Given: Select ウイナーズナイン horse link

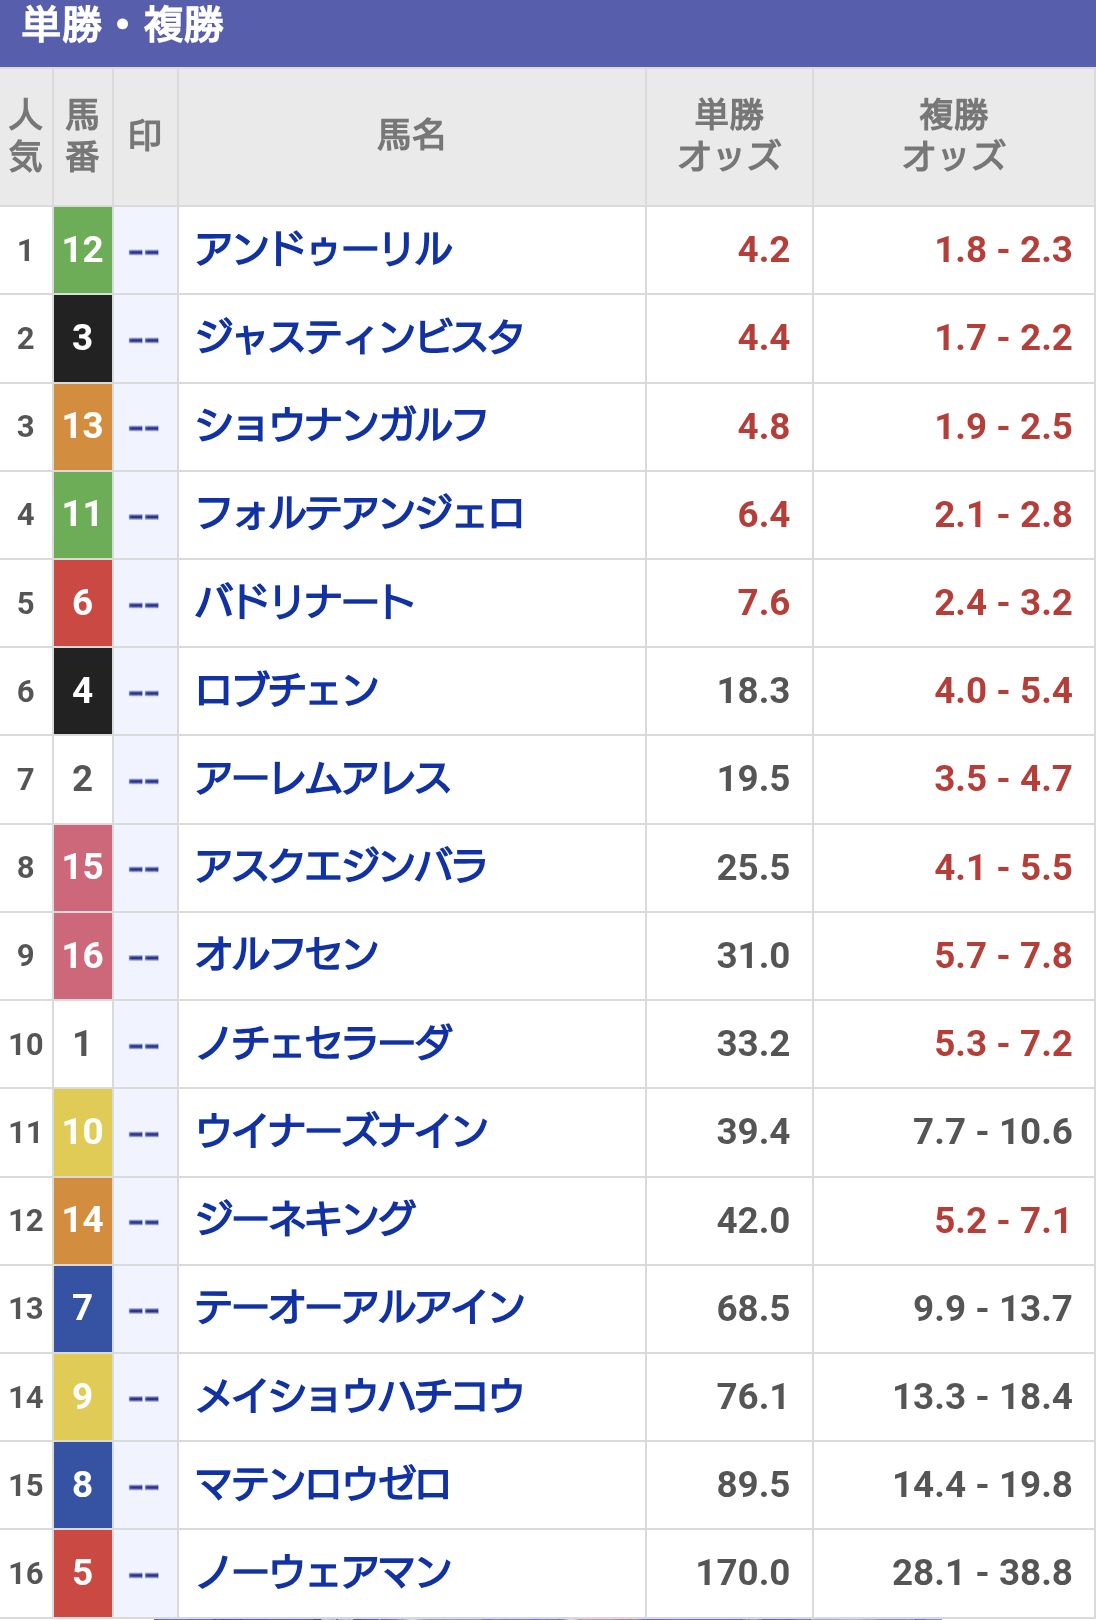Looking at the screenshot, I should pos(341,1131).
